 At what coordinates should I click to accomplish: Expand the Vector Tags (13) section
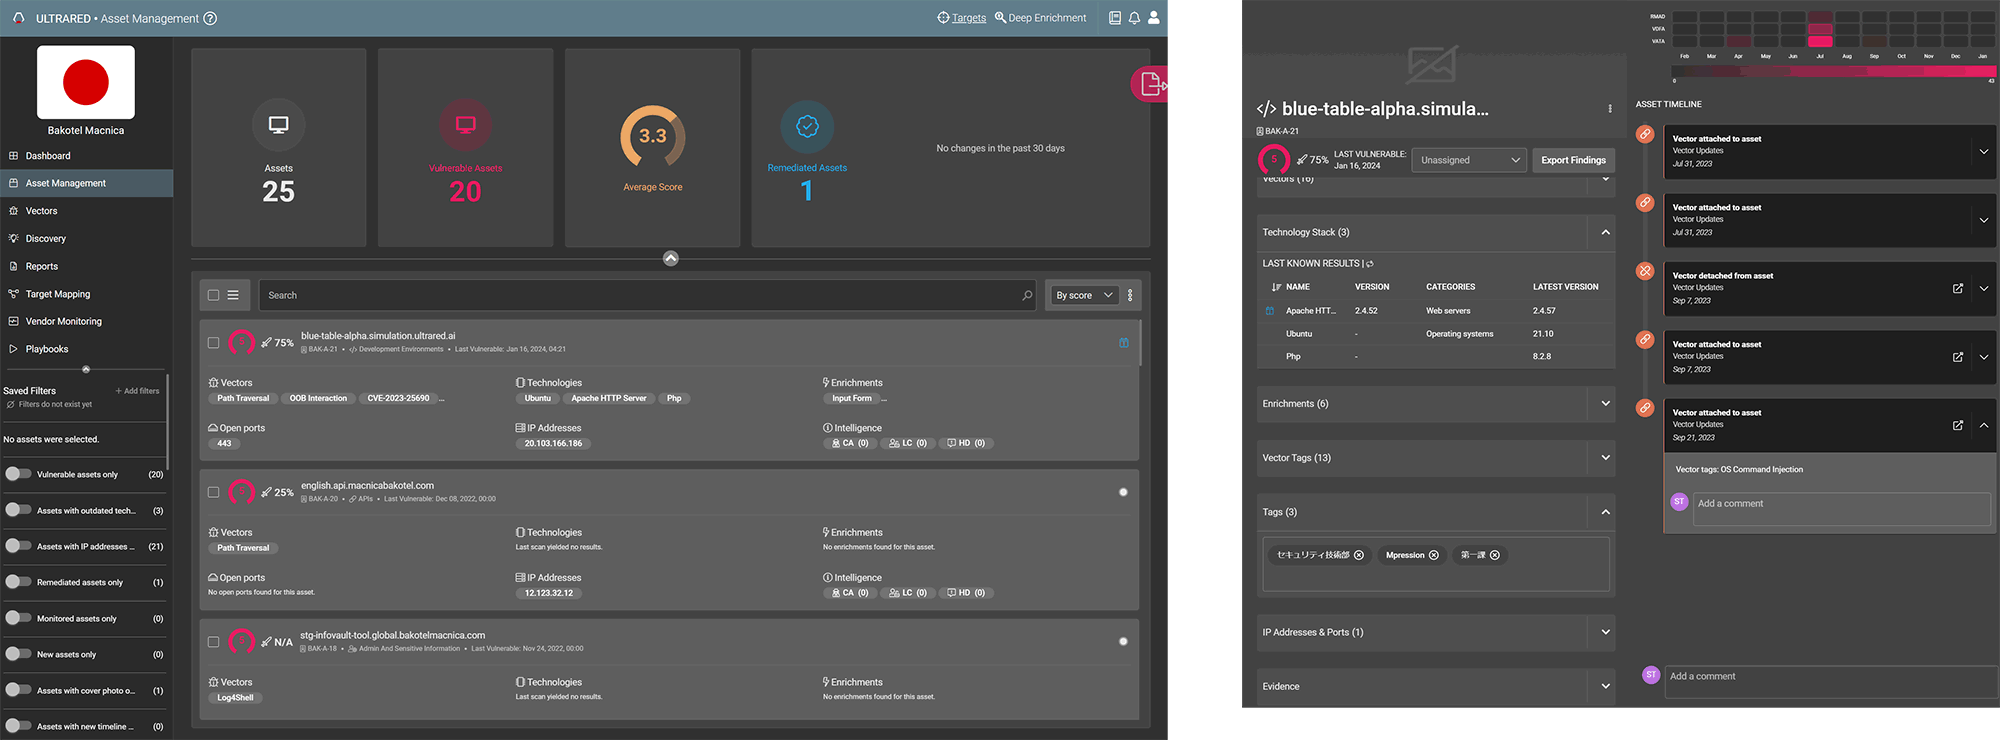point(1605,458)
